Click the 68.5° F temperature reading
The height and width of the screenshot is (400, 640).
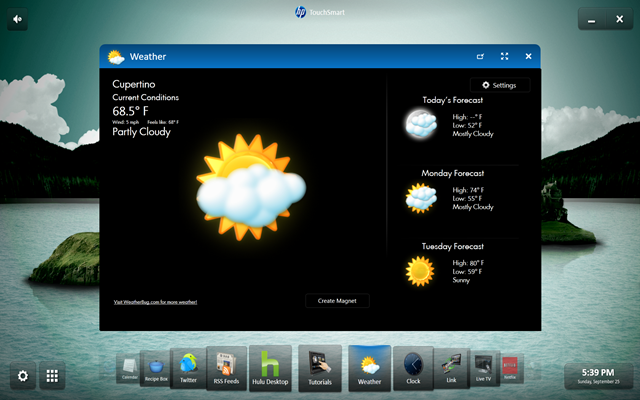(x=131, y=111)
